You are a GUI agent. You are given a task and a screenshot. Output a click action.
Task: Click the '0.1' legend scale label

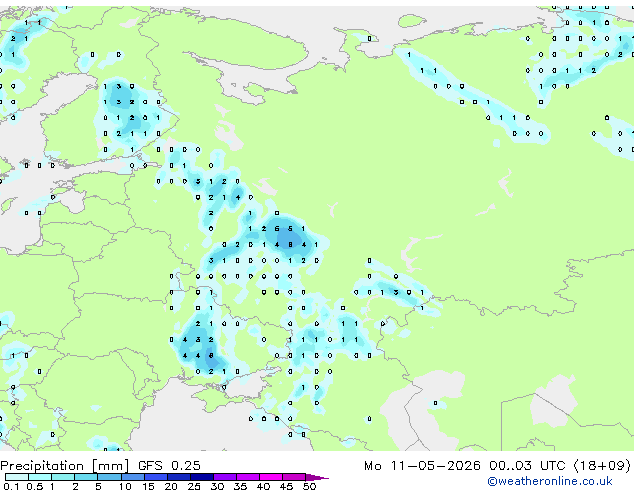click(x=12, y=486)
